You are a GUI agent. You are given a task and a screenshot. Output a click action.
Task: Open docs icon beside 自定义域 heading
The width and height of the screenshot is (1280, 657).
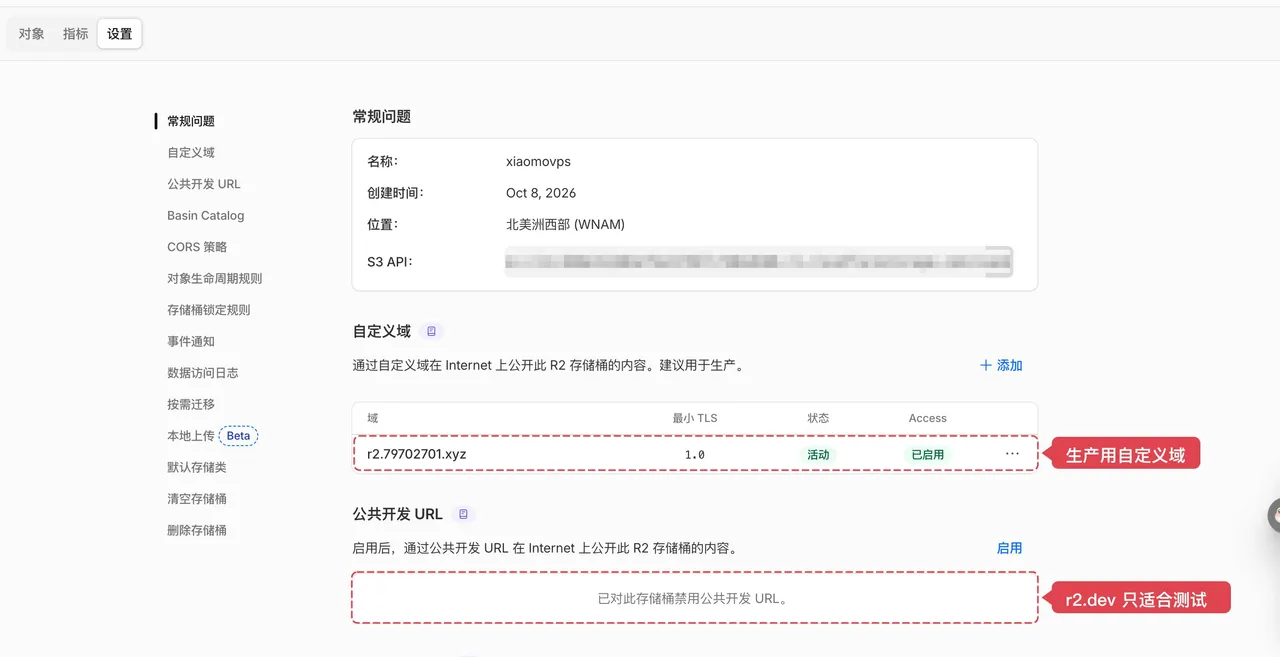point(431,331)
